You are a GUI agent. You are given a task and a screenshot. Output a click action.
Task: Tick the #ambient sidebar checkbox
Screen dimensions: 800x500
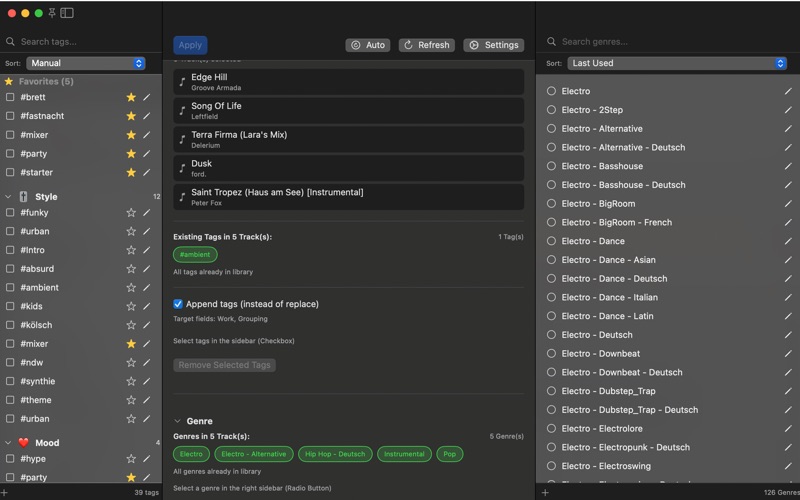tap(10, 287)
